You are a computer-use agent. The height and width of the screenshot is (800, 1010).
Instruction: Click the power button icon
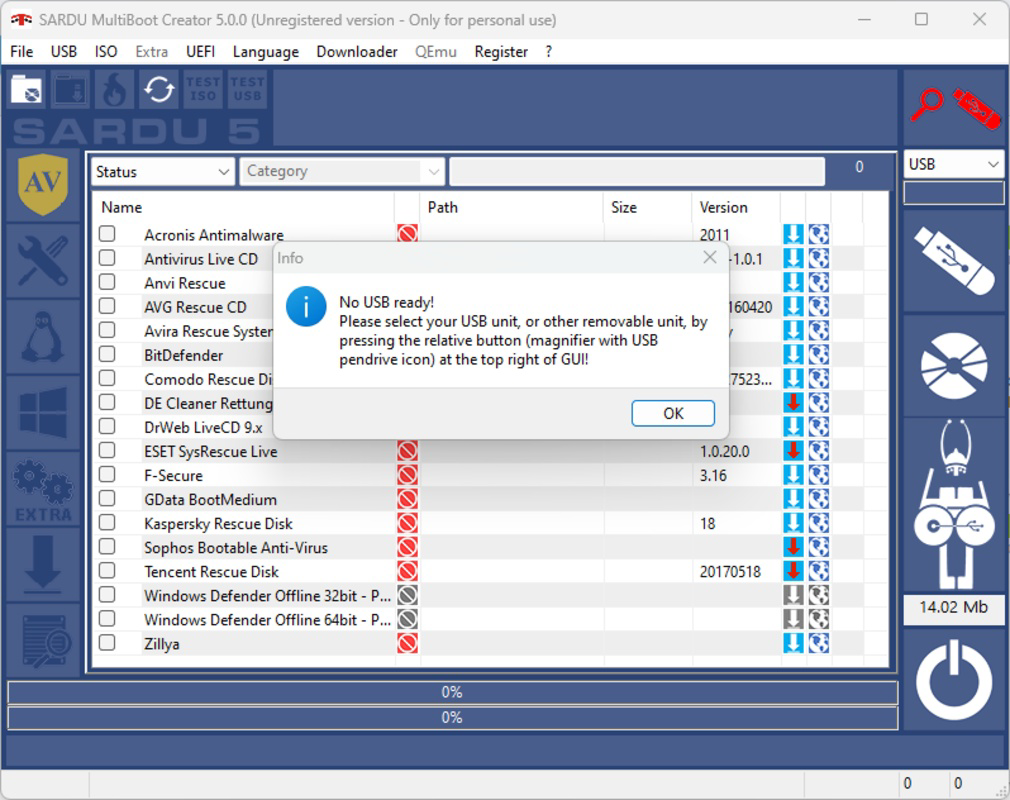coord(953,680)
